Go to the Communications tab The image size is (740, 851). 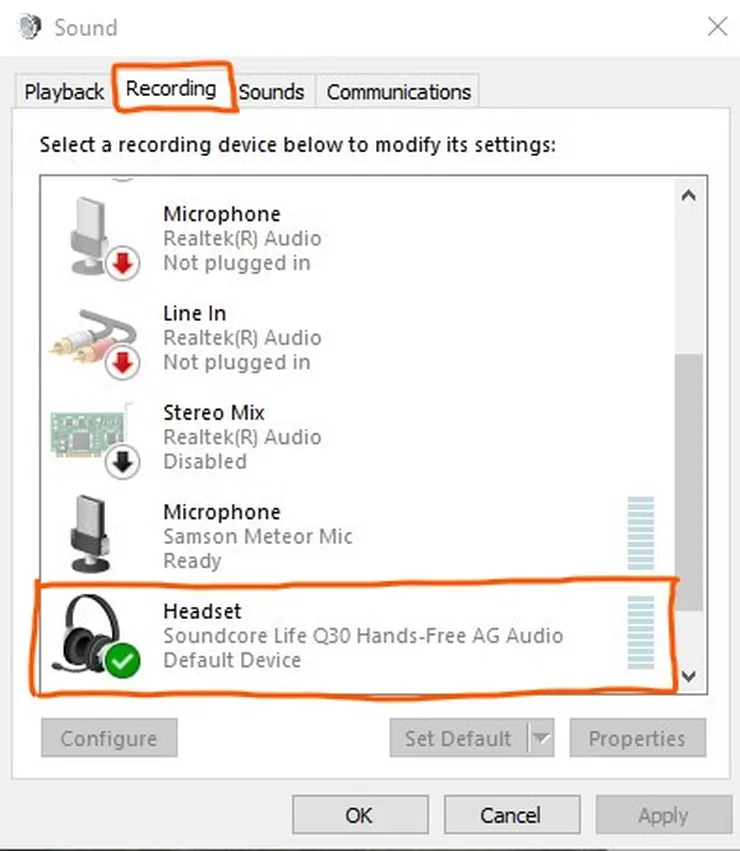point(398,92)
